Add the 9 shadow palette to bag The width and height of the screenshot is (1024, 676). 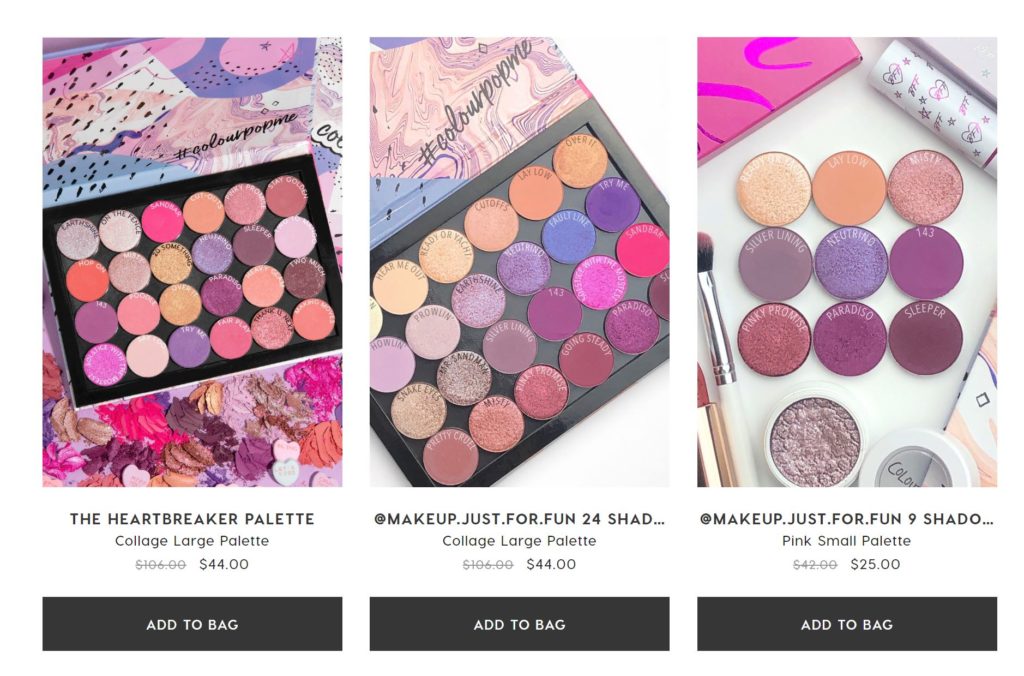[847, 624]
